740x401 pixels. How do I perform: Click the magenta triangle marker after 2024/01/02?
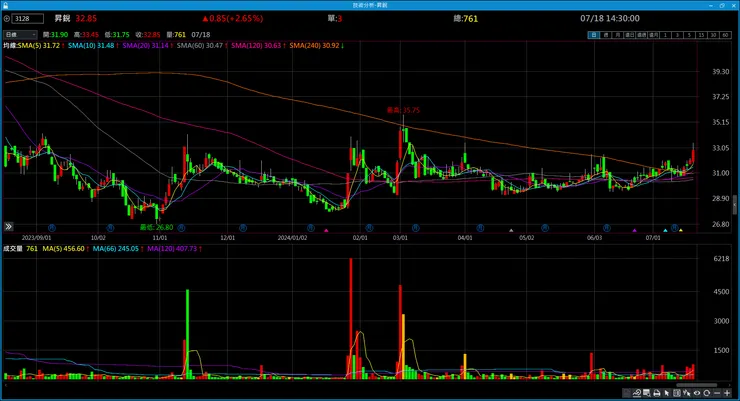(x=326, y=230)
